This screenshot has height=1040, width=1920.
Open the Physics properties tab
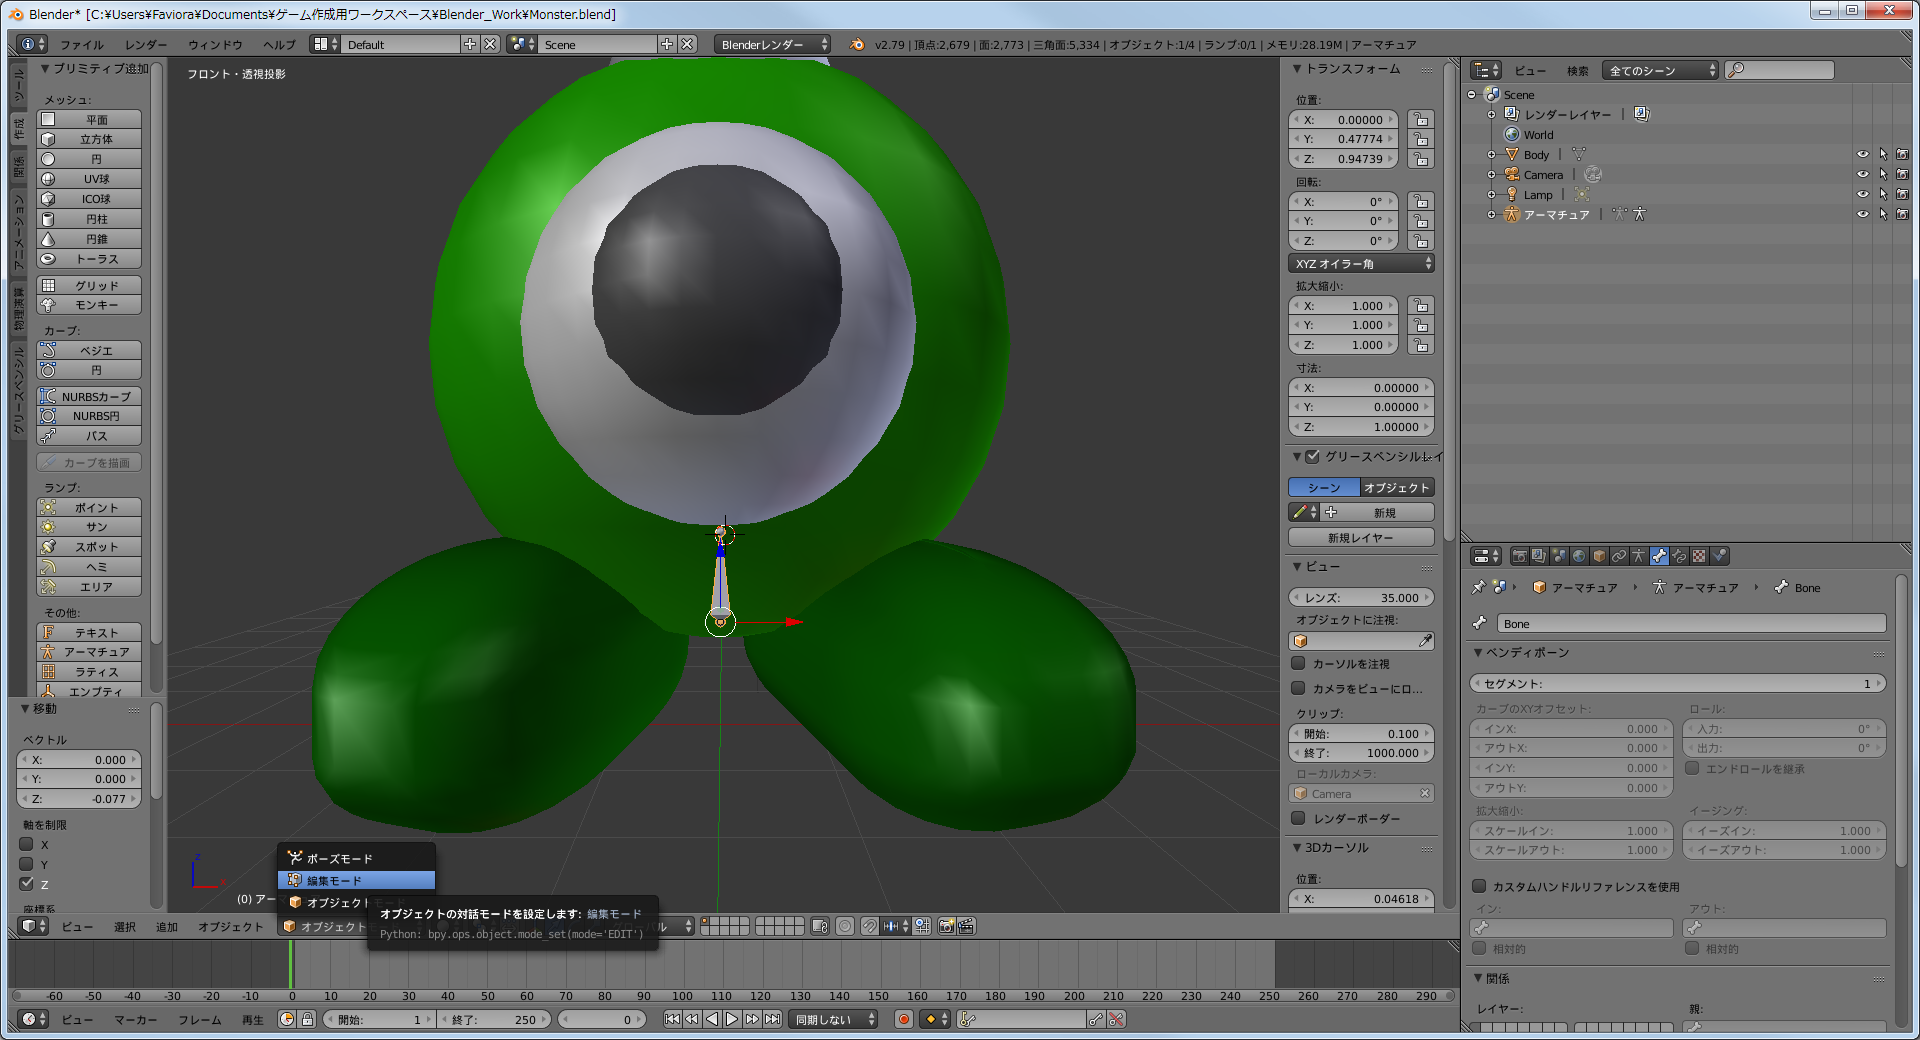(1719, 556)
